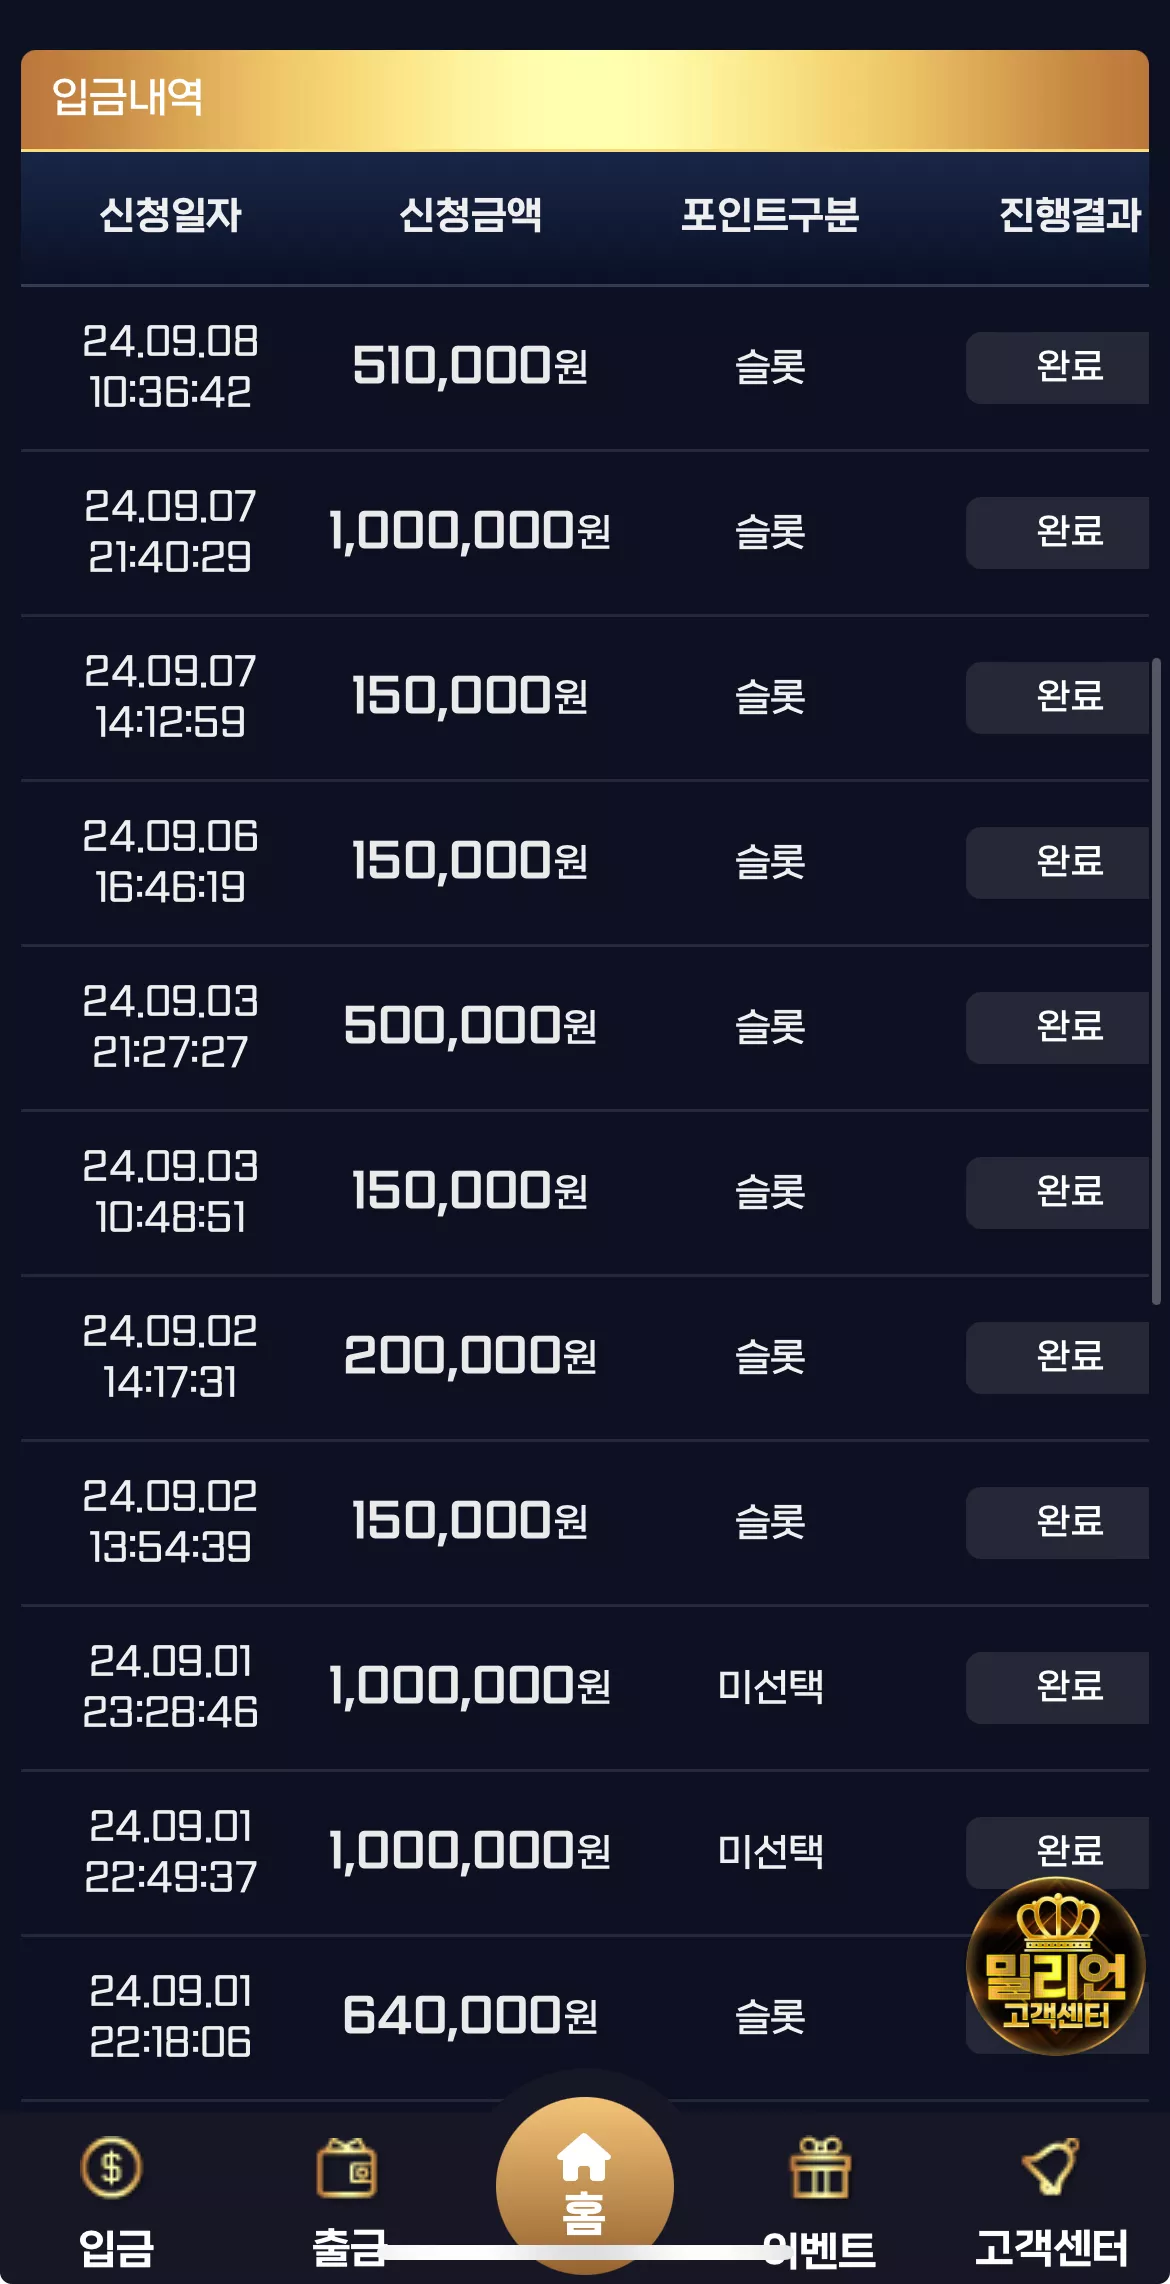
Task: Click 완료 for the 24.09.01 23:28:46 entry
Action: [x=1057, y=1687]
